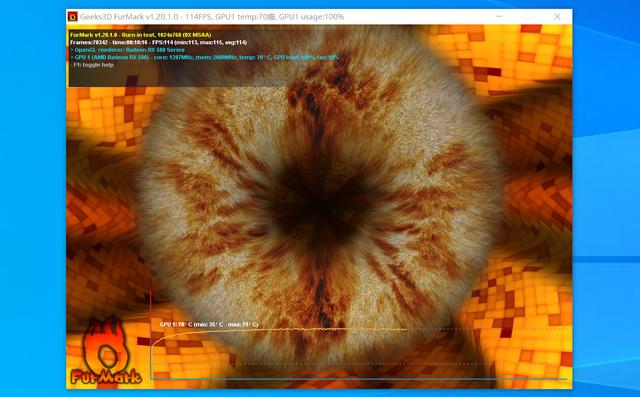Click the blue baseline of temperature graph

[x=359, y=379]
